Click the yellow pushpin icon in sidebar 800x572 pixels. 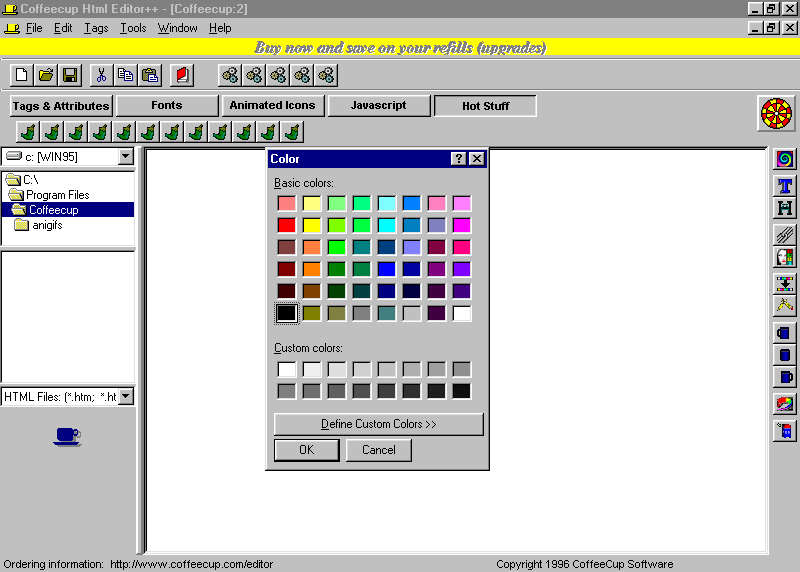click(x=785, y=305)
